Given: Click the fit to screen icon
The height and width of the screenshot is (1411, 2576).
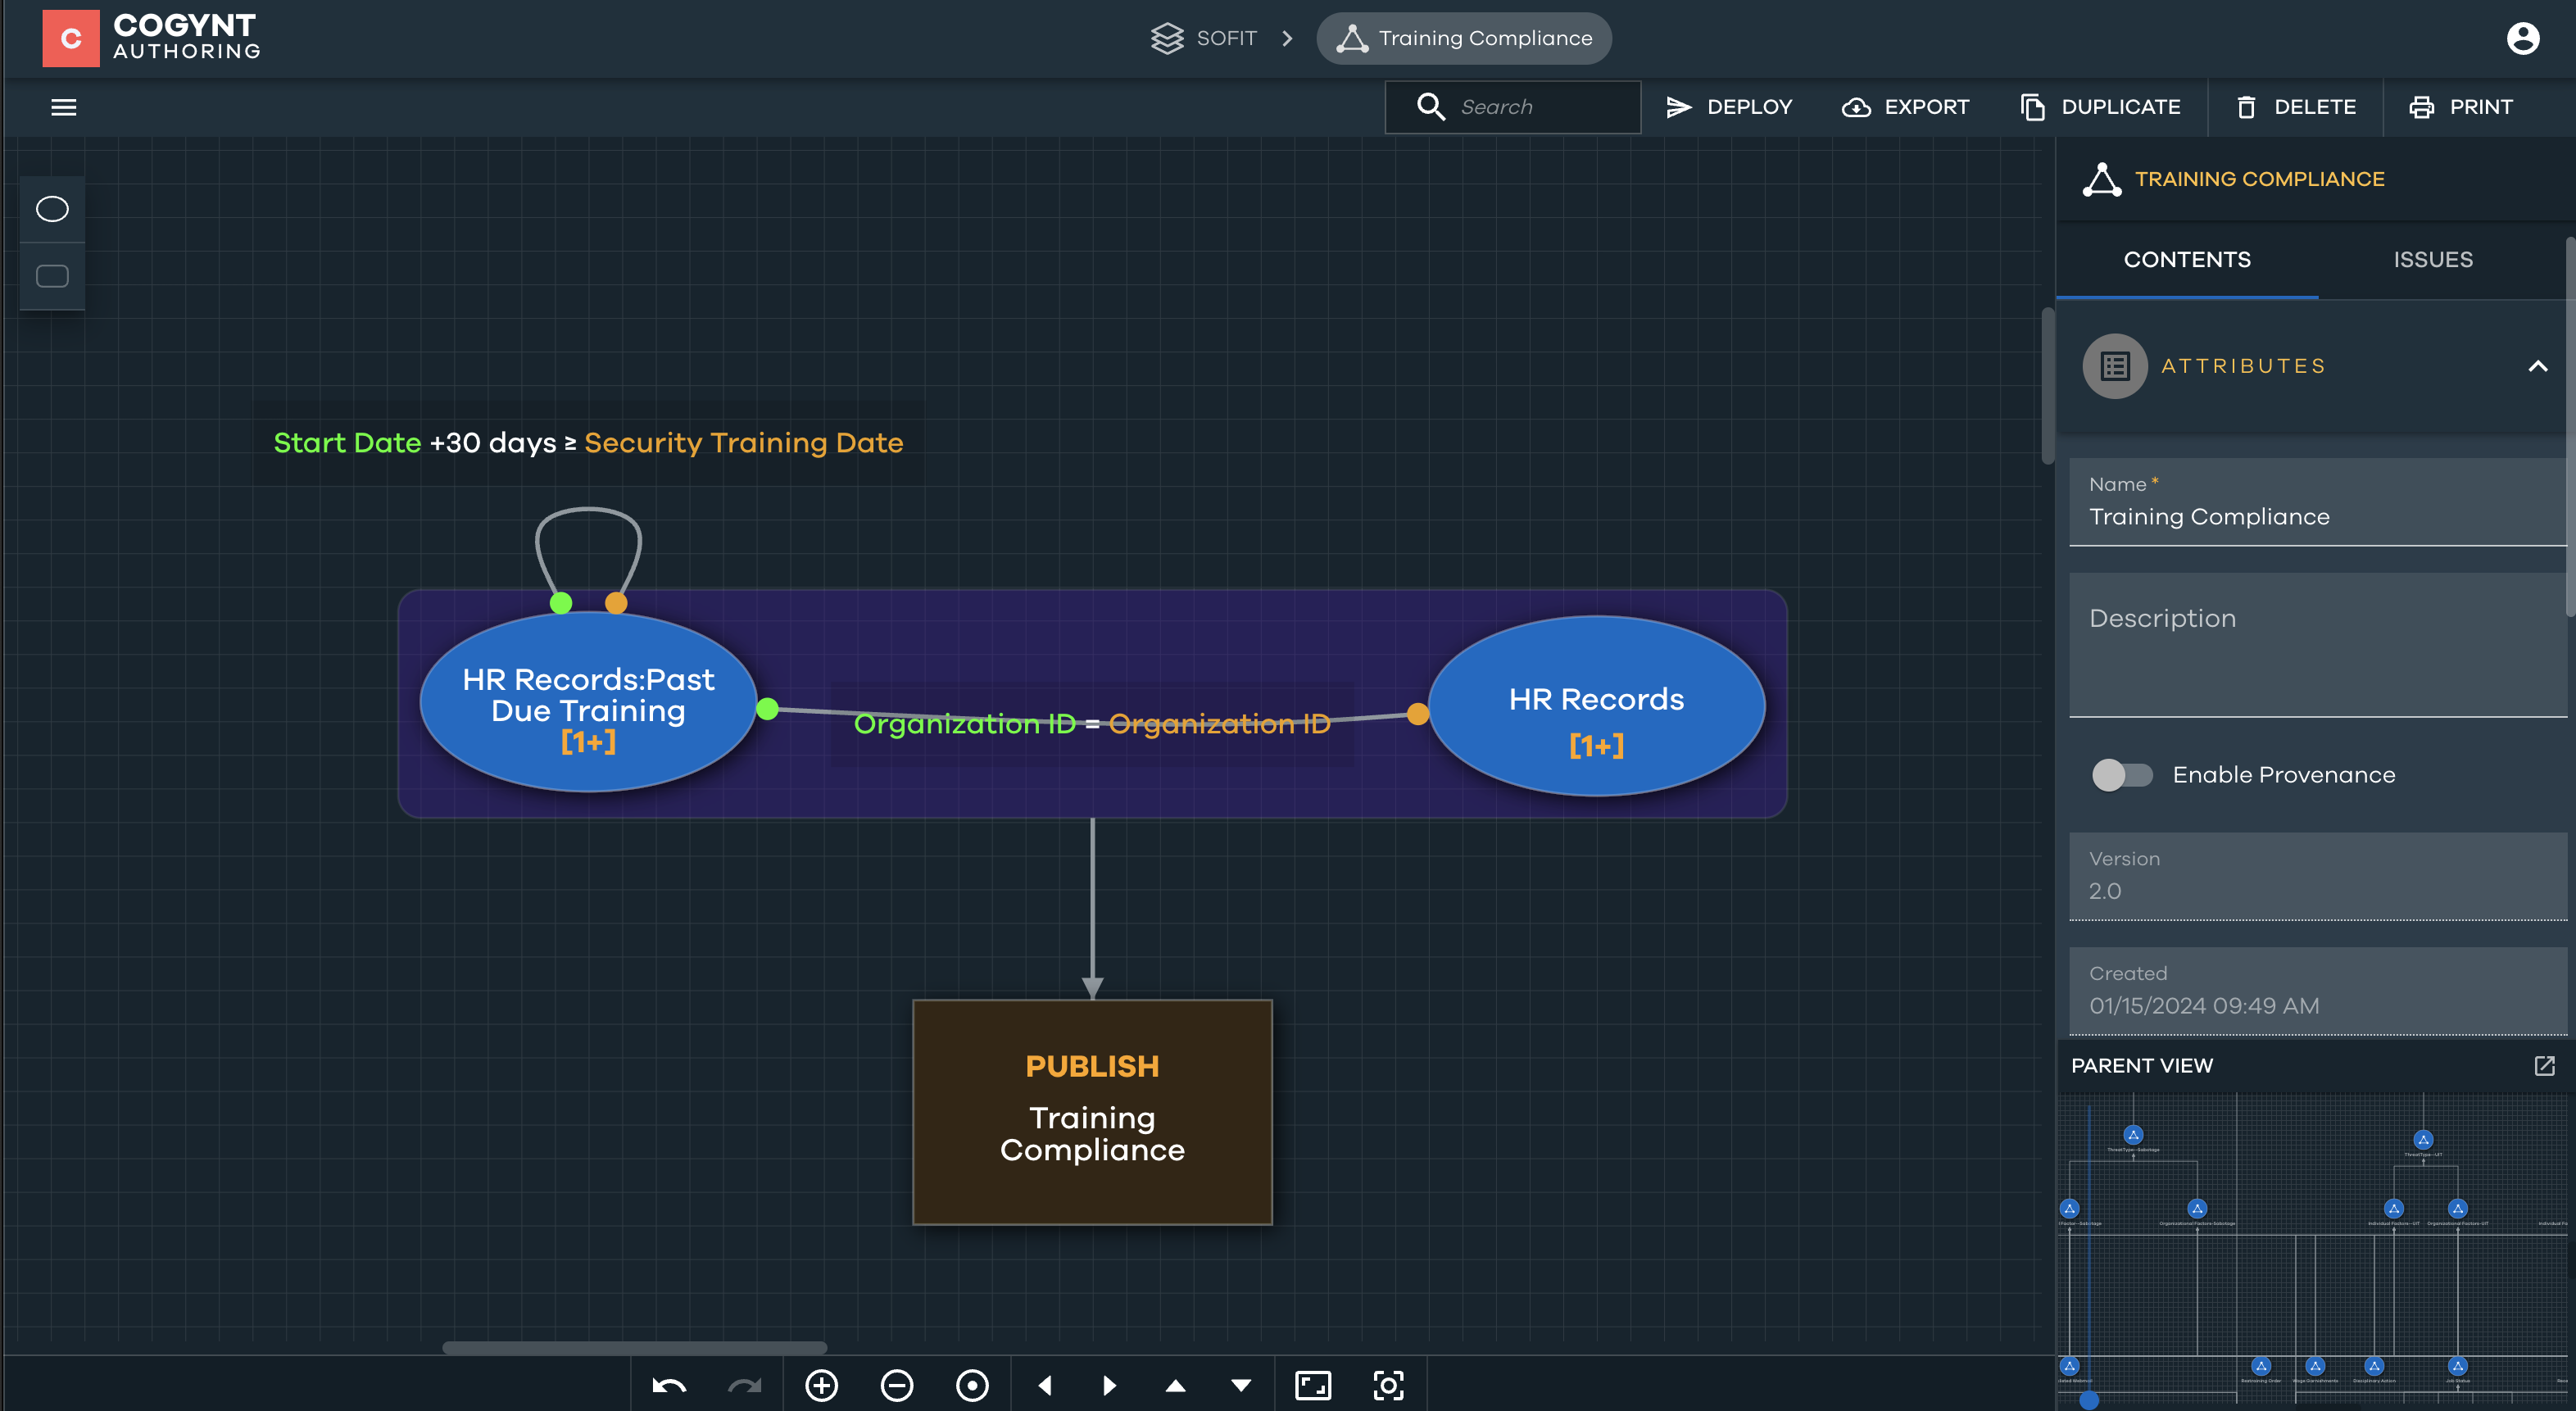Looking at the screenshot, I should click(x=1312, y=1385).
